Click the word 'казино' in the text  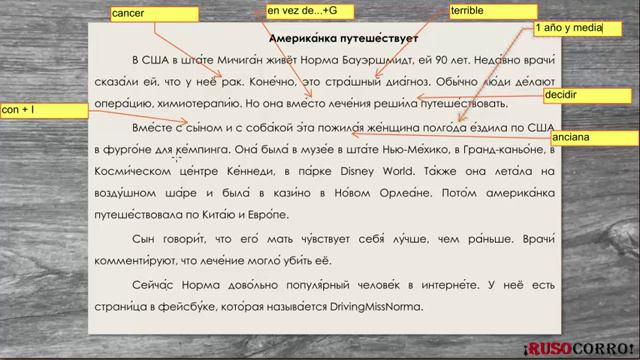click(x=292, y=193)
